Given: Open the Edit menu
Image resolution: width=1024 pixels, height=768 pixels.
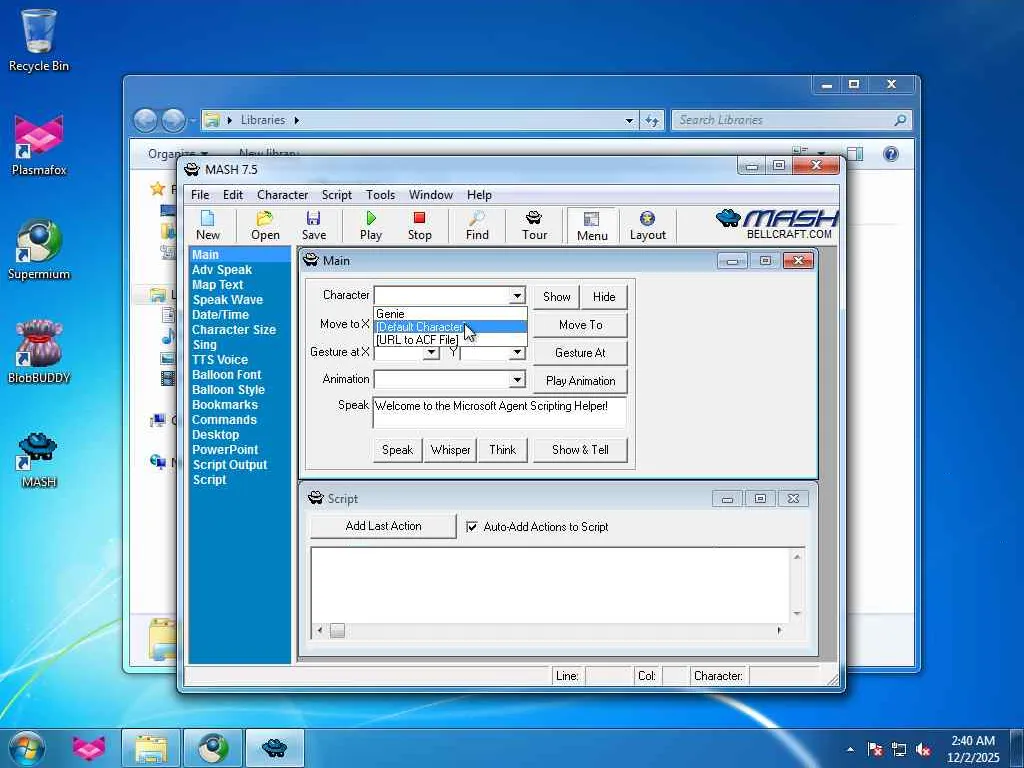Looking at the screenshot, I should [232, 195].
